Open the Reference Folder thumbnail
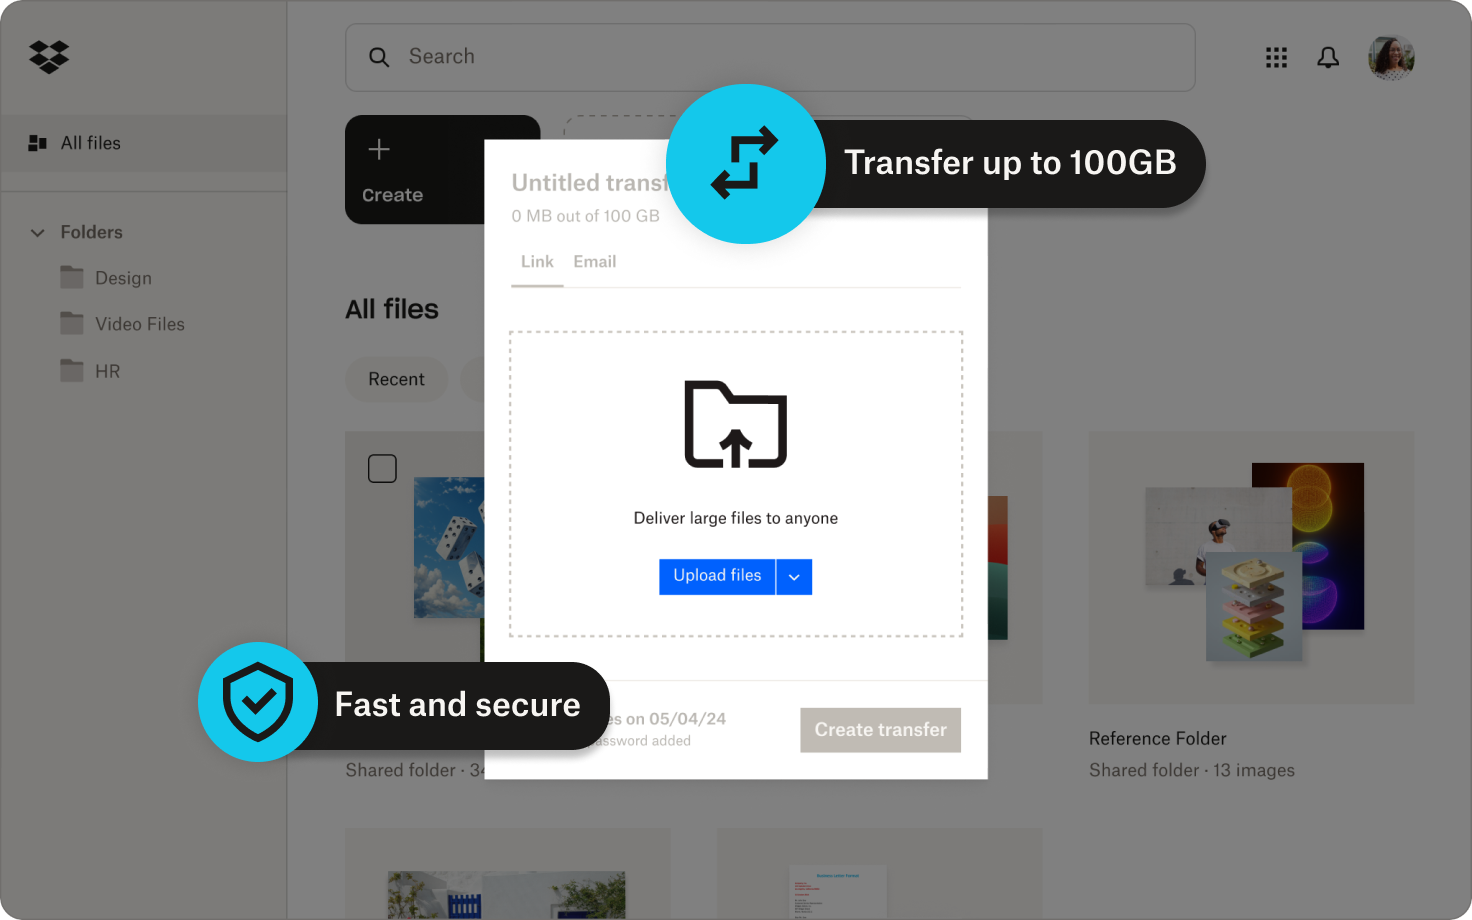The image size is (1472, 920). [1251, 567]
